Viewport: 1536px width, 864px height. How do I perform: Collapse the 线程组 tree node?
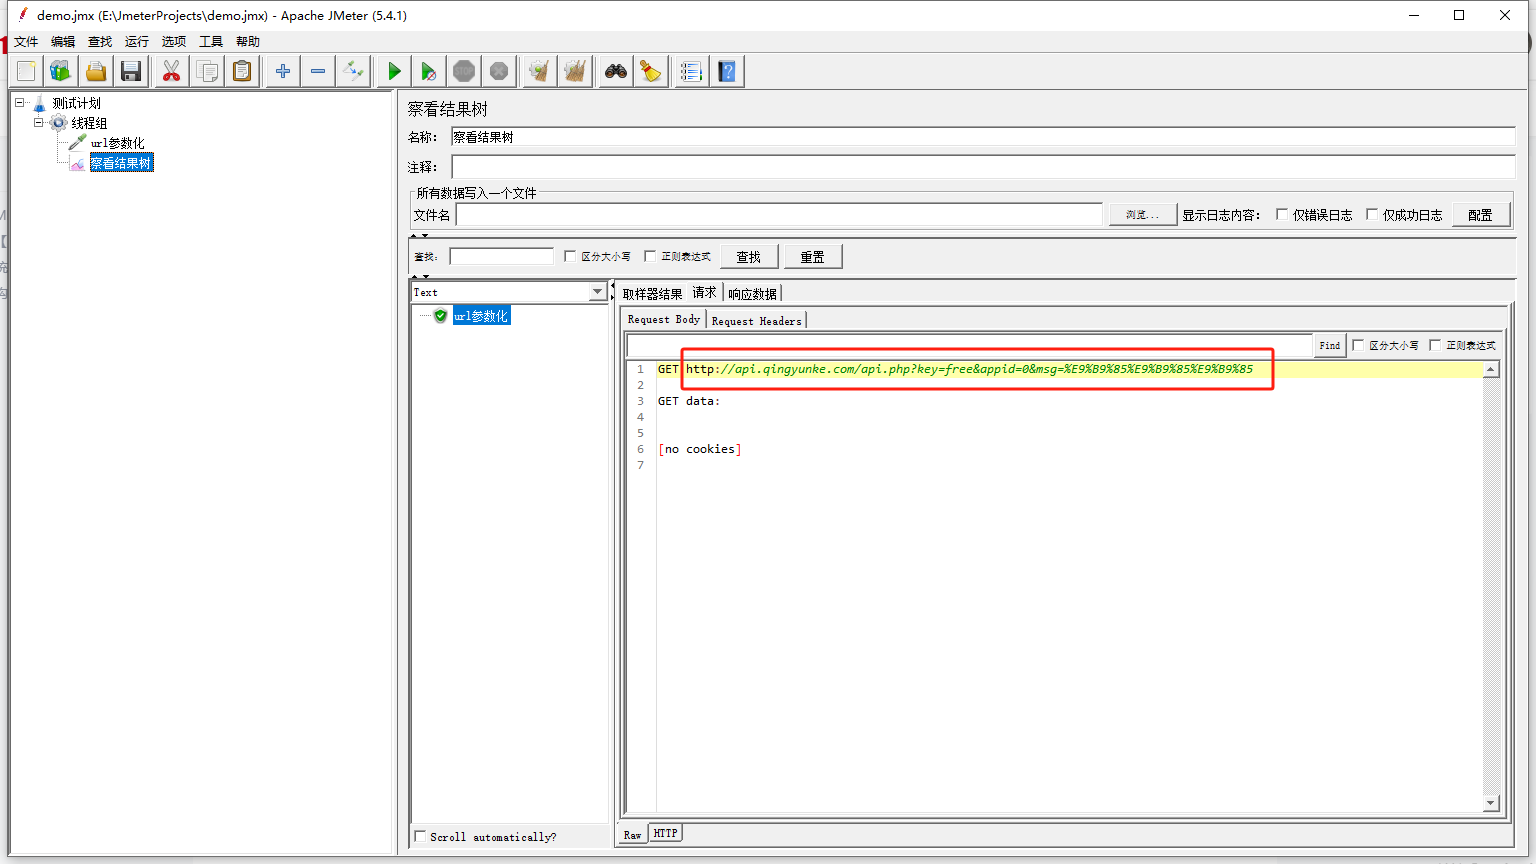pyautogui.click(x=39, y=123)
